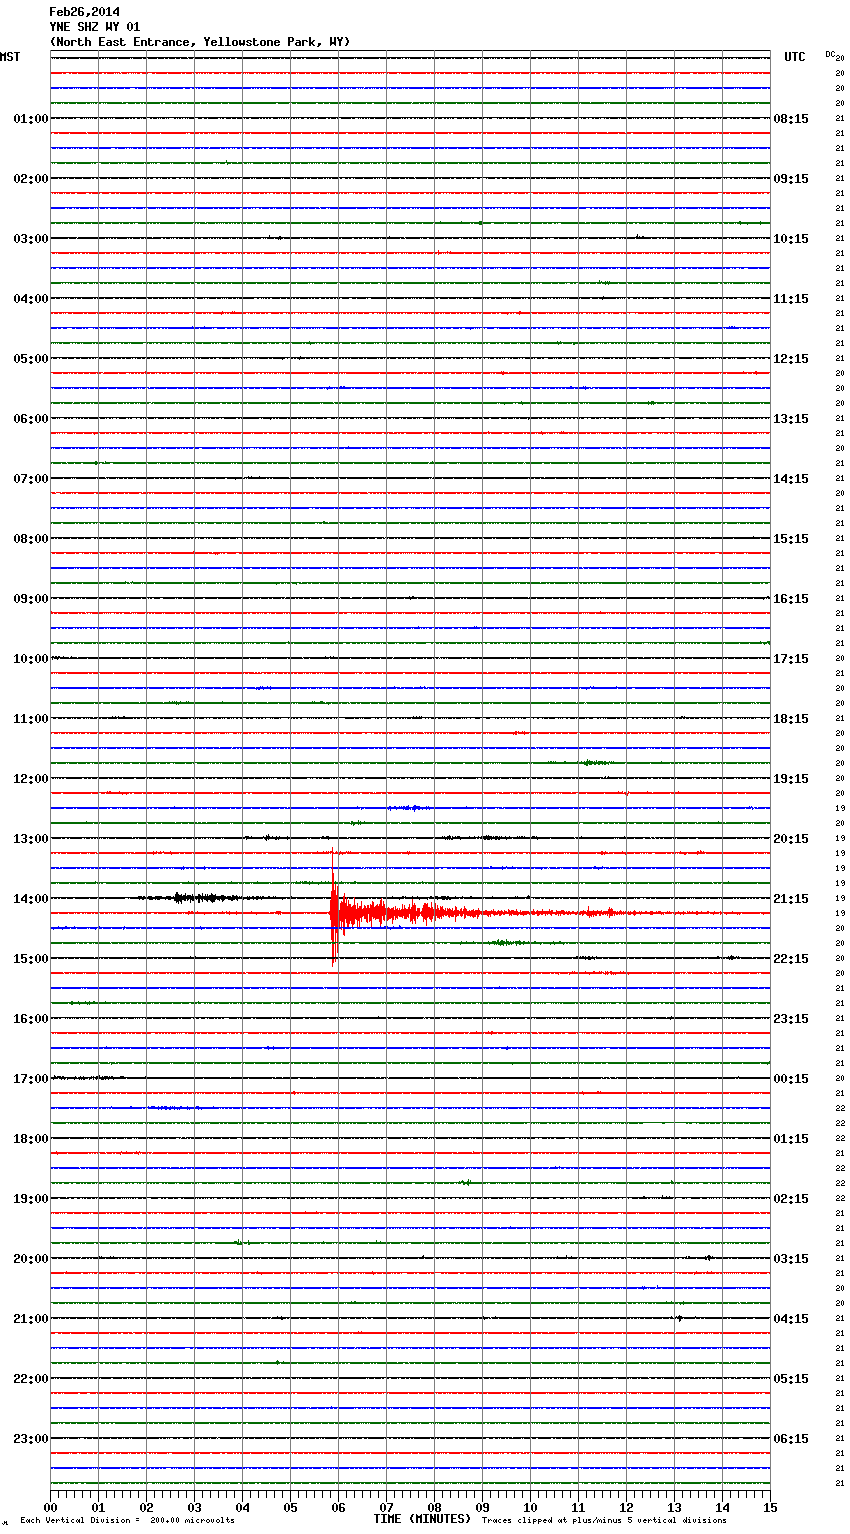Select the '13:15' UTC time label
This screenshot has width=850, height=1534.
791,419
